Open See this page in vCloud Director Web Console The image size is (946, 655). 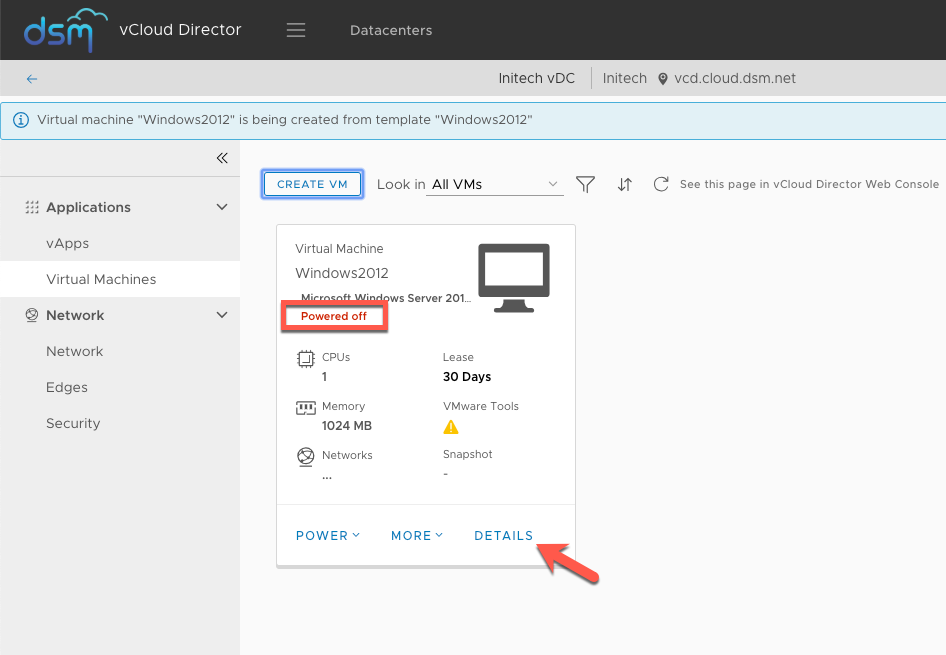click(x=809, y=184)
